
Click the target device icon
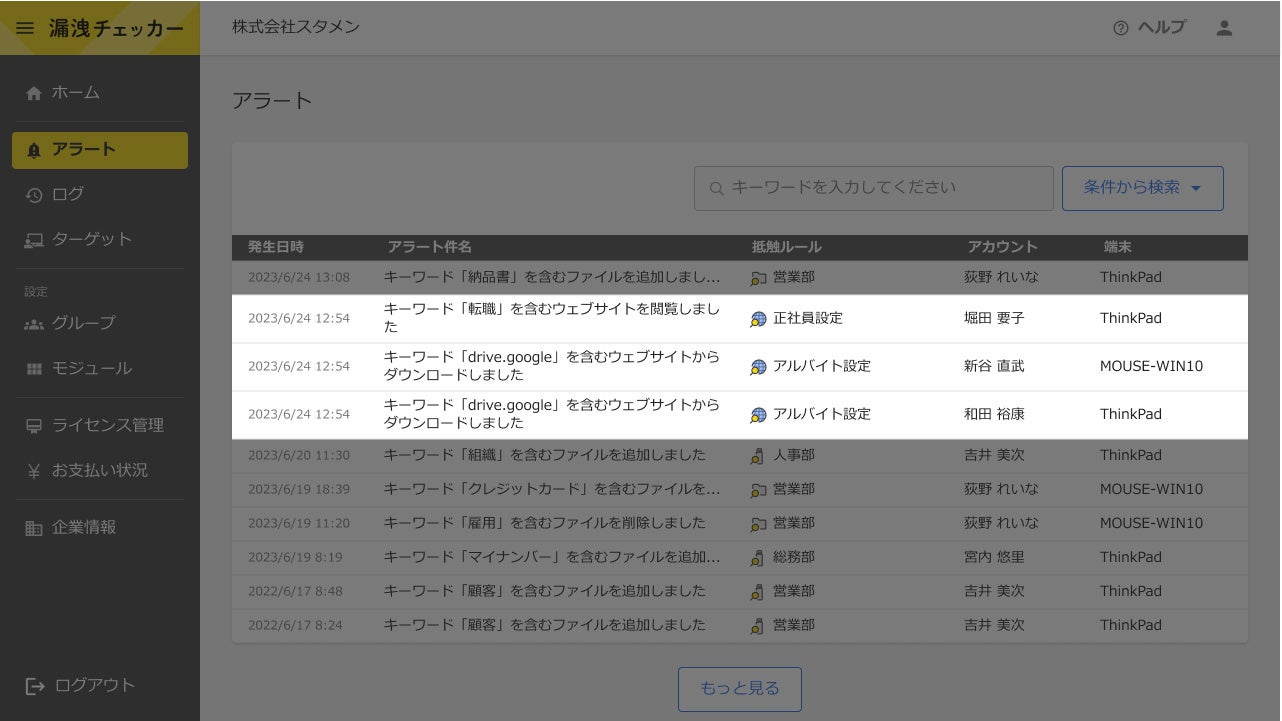pos(34,240)
